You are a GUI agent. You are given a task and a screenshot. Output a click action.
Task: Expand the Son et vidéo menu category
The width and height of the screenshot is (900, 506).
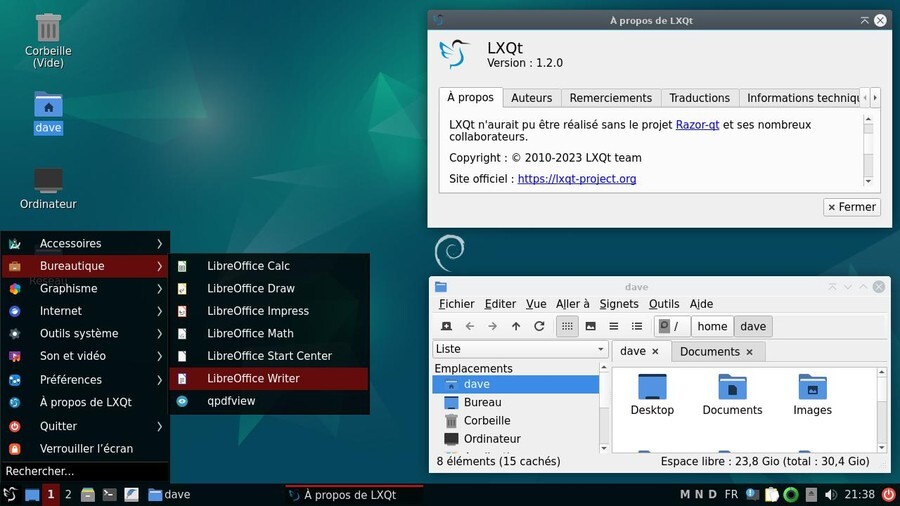pyautogui.click(x=85, y=356)
